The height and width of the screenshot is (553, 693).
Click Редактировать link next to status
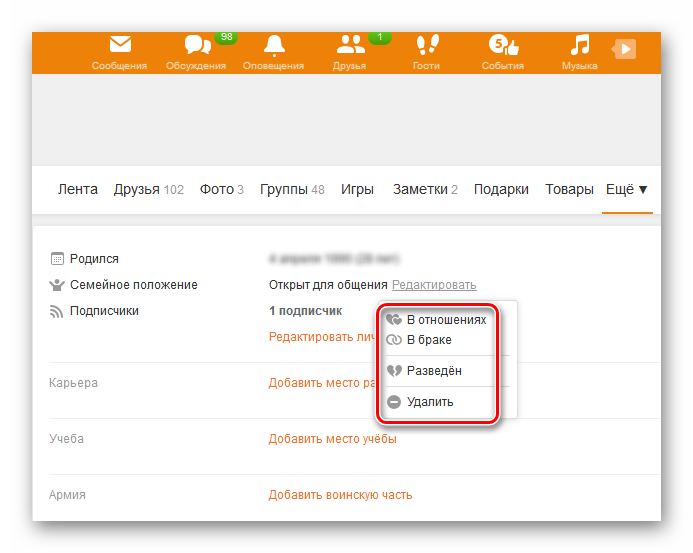pos(434,285)
